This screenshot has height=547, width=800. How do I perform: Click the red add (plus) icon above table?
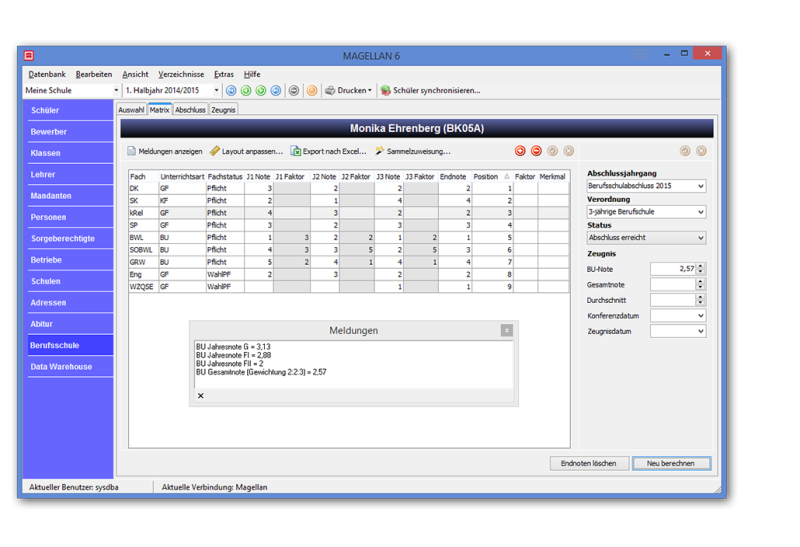520,151
